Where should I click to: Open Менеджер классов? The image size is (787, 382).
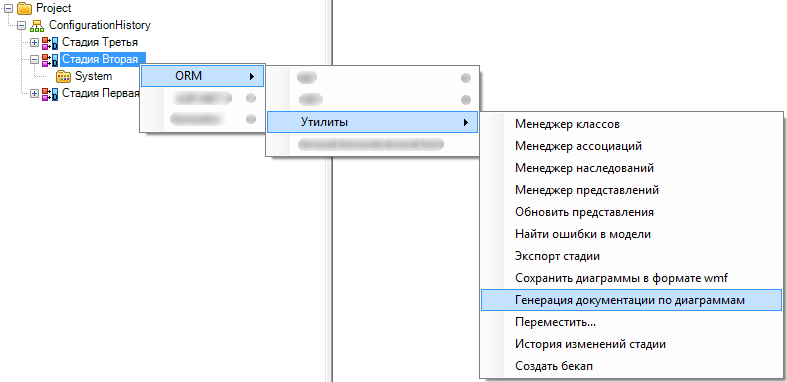click(x=631, y=124)
